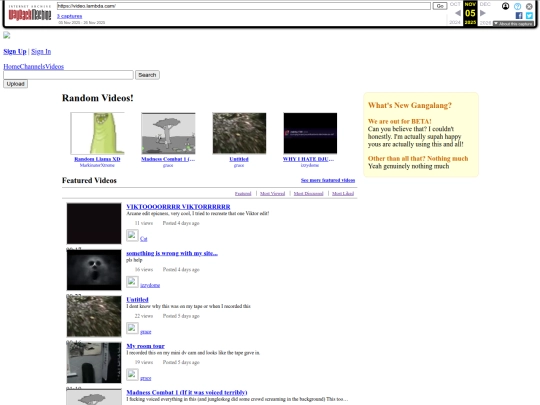Image resolution: width=540 pixels, height=405 pixels.
Task: Open the My room tour thumbnail
Action: coord(94,363)
